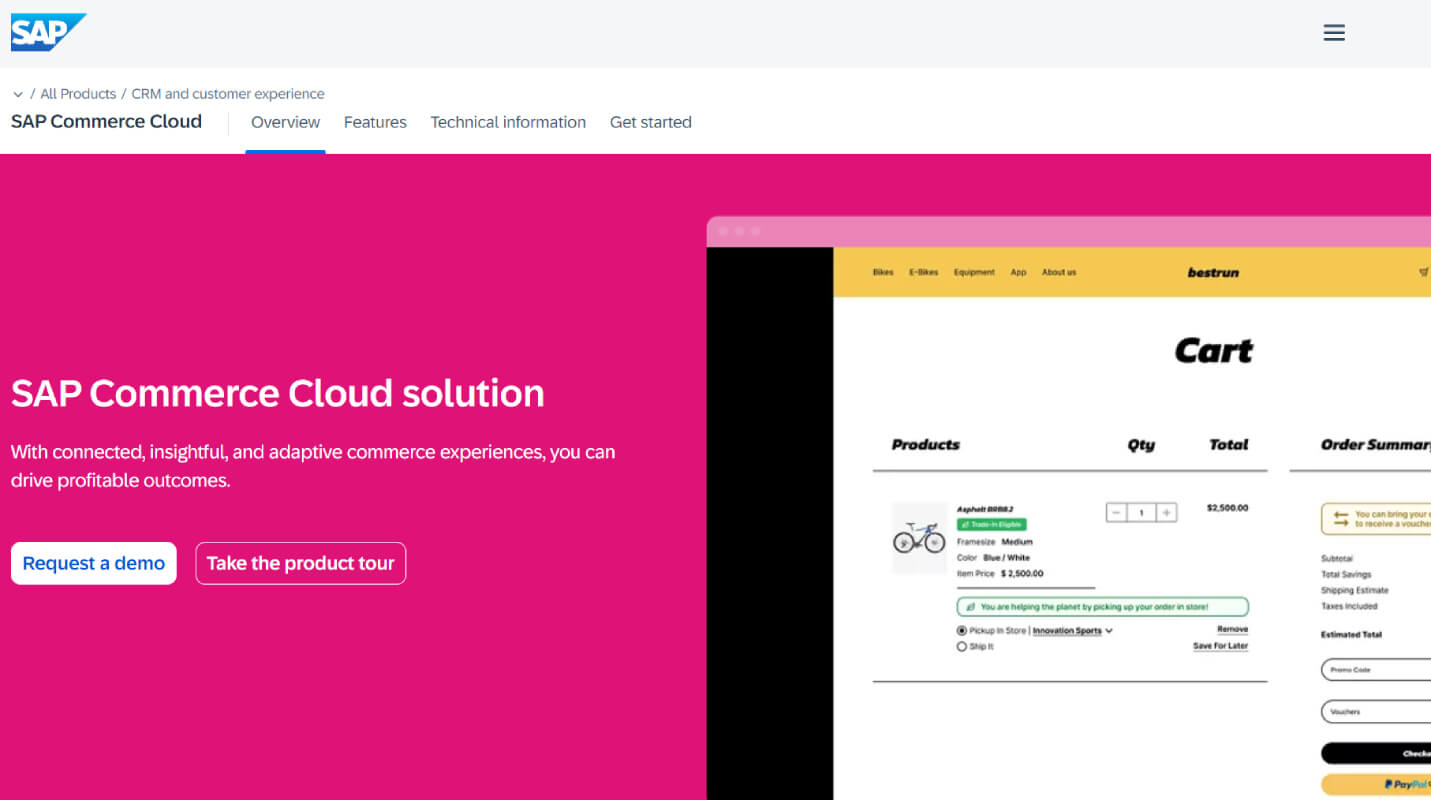Expand the breadcrumb chevron dropdown

point(18,95)
